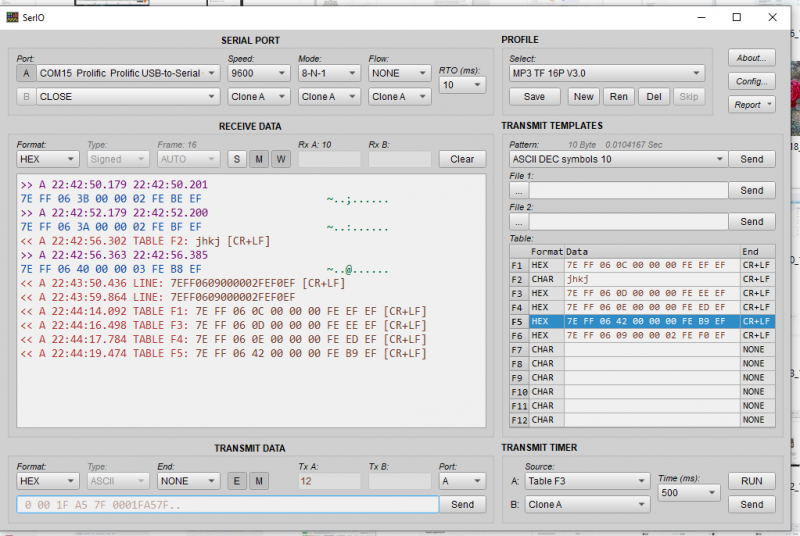Save the current profile

coord(534,96)
